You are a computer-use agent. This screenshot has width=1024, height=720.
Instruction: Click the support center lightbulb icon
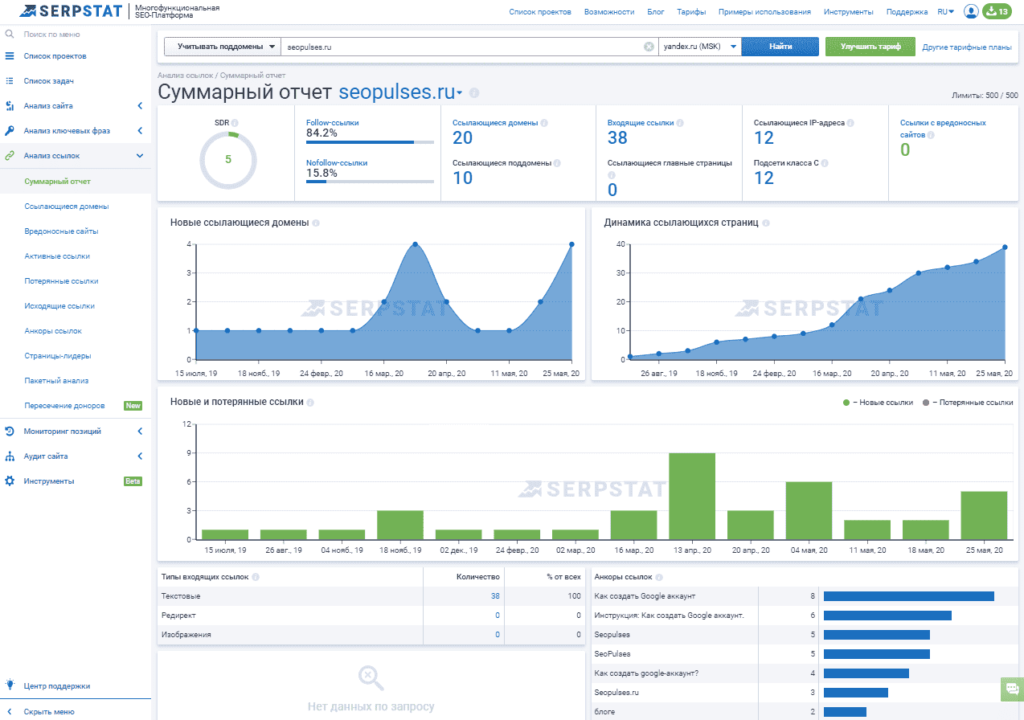(9, 685)
